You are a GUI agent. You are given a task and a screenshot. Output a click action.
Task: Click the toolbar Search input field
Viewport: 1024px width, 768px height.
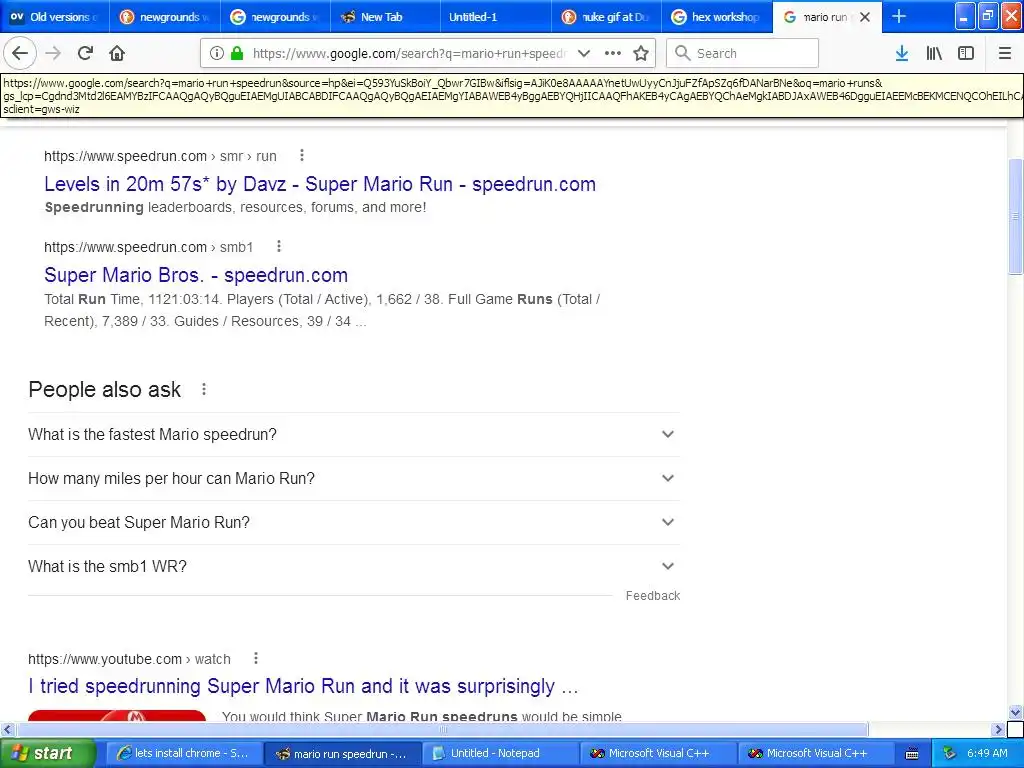743,54
